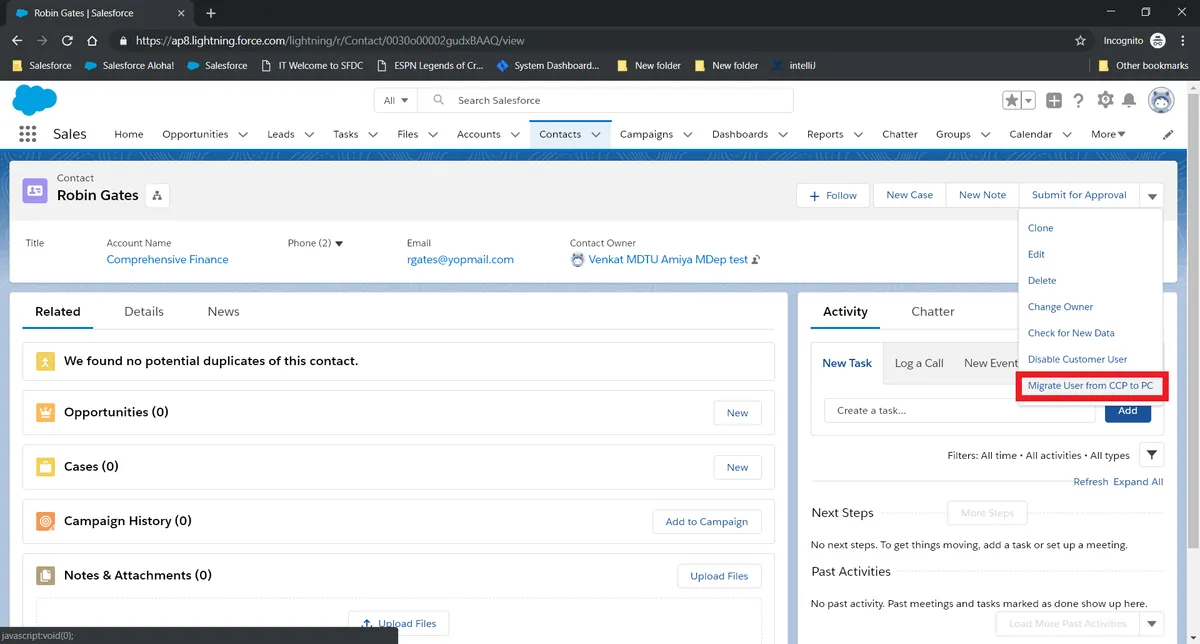Click the Campaign History target icon
1200x644 pixels.
(x=46, y=521)
